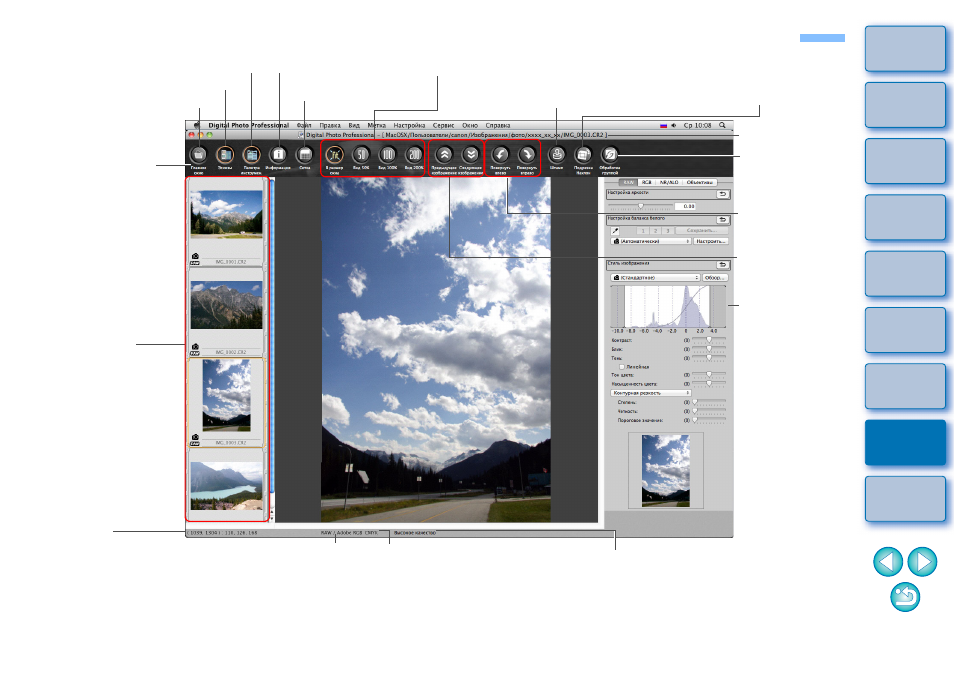Click Rotate right toolbar icon
Viewport: 954px width, 674px height.
click(527, 155)
